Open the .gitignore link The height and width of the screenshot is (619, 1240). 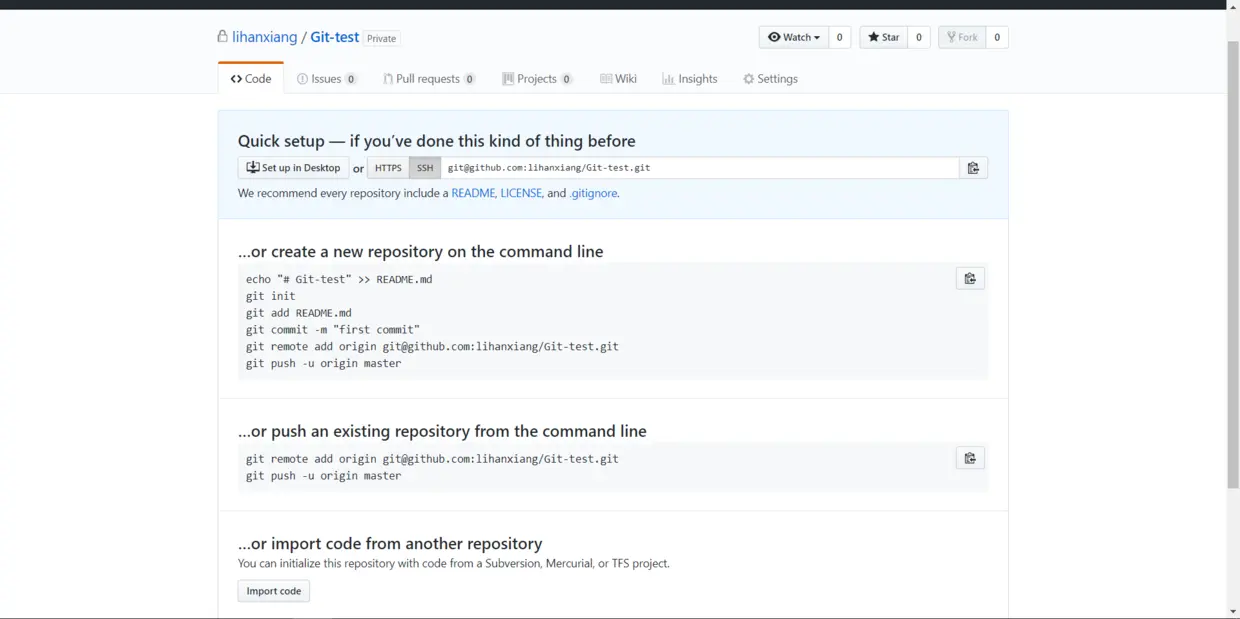593,193
